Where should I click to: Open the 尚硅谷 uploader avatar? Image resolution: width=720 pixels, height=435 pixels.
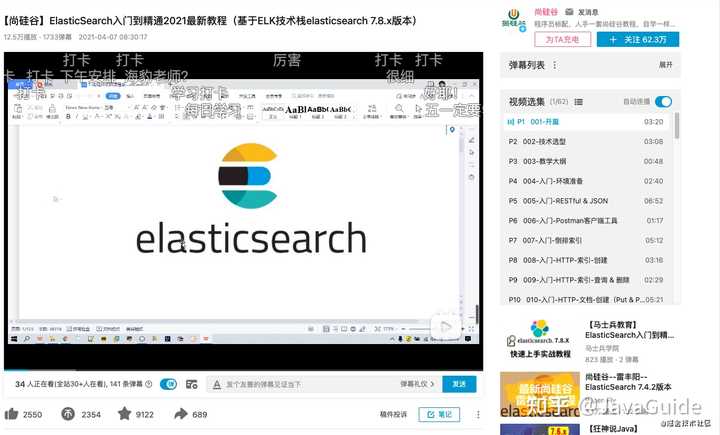[x=514, y=20]
